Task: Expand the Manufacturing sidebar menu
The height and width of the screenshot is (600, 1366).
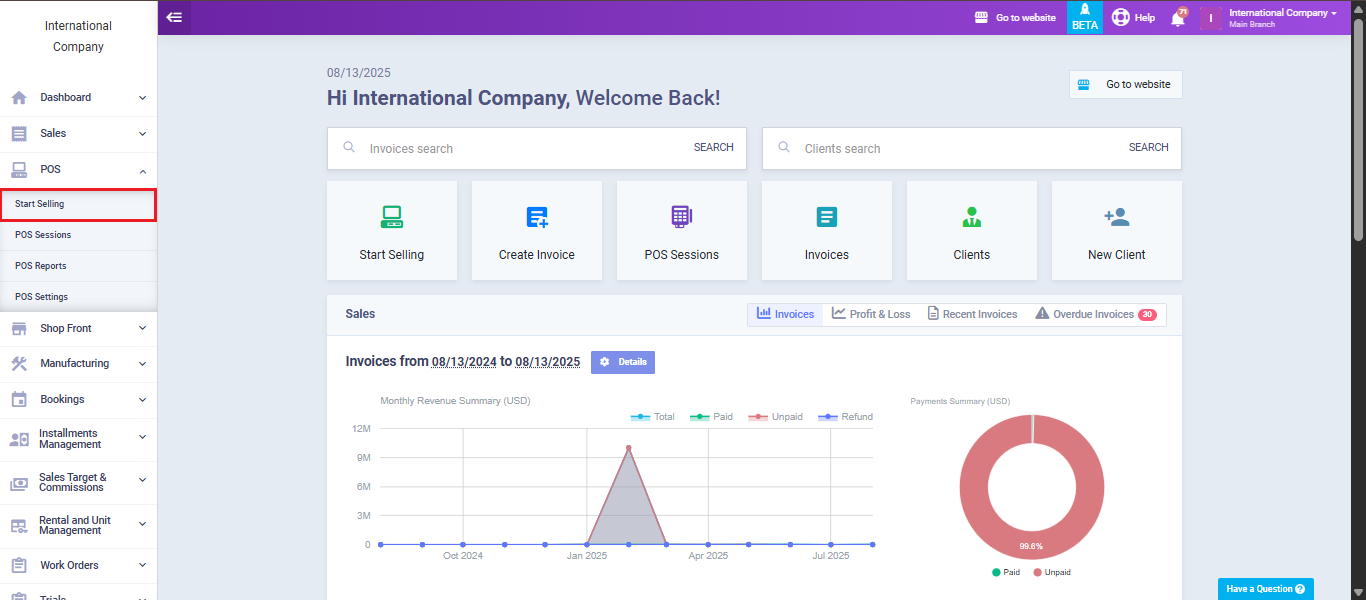Action: 78,363
